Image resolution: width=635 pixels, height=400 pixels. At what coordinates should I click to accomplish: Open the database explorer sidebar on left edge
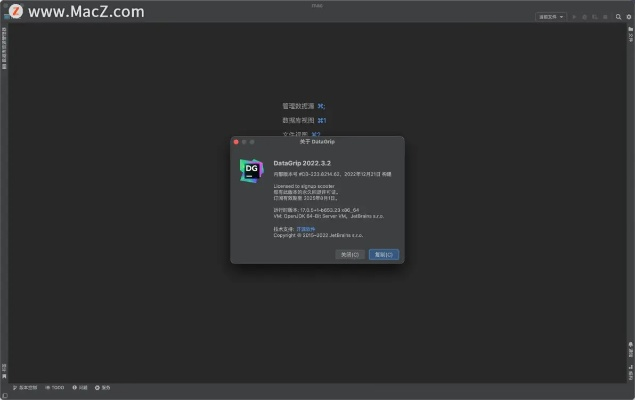click(x=4, y=48)
